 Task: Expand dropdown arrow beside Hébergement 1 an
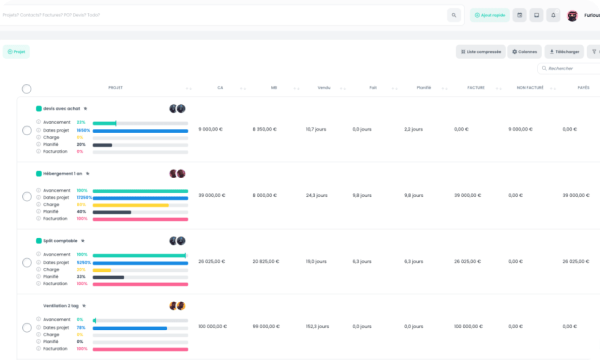88,174
